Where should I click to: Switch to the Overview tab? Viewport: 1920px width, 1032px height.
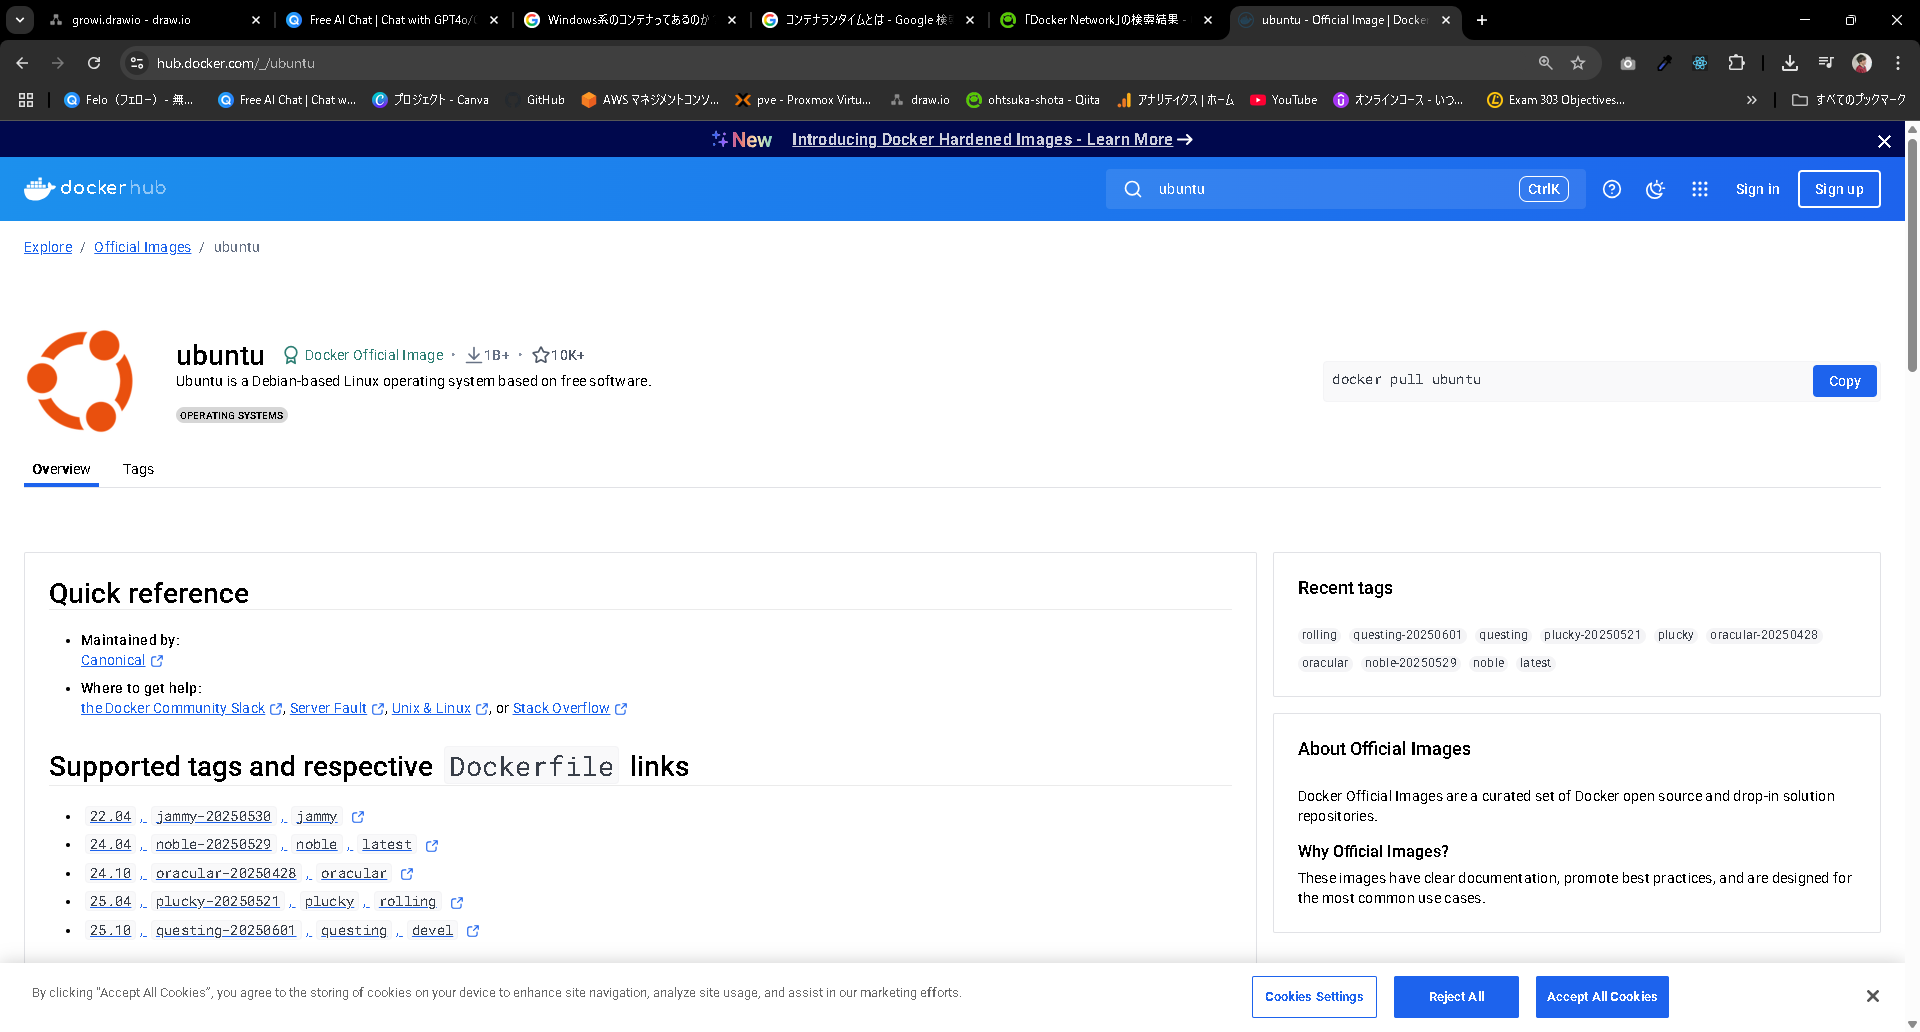pos(61,469)
